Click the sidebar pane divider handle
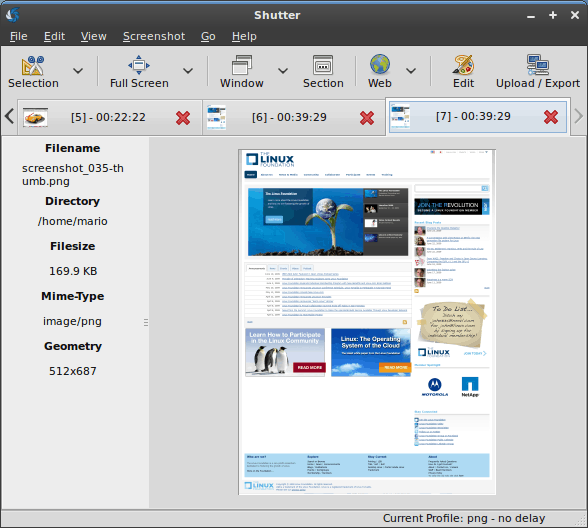This screenshot has width=588, height=528. pos(146,322)
